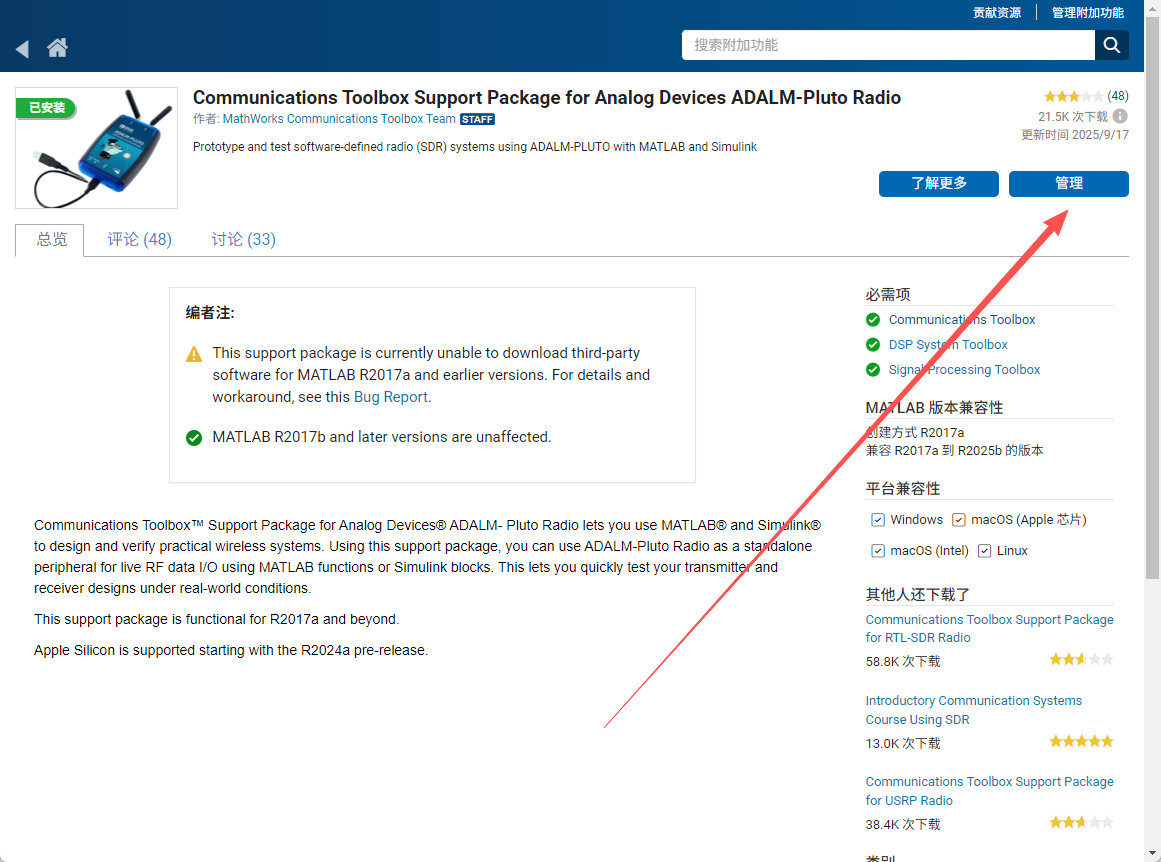Click the download count info icon
The height and width of the screenshot is (862, 1161).
[x=1120, y=116]
